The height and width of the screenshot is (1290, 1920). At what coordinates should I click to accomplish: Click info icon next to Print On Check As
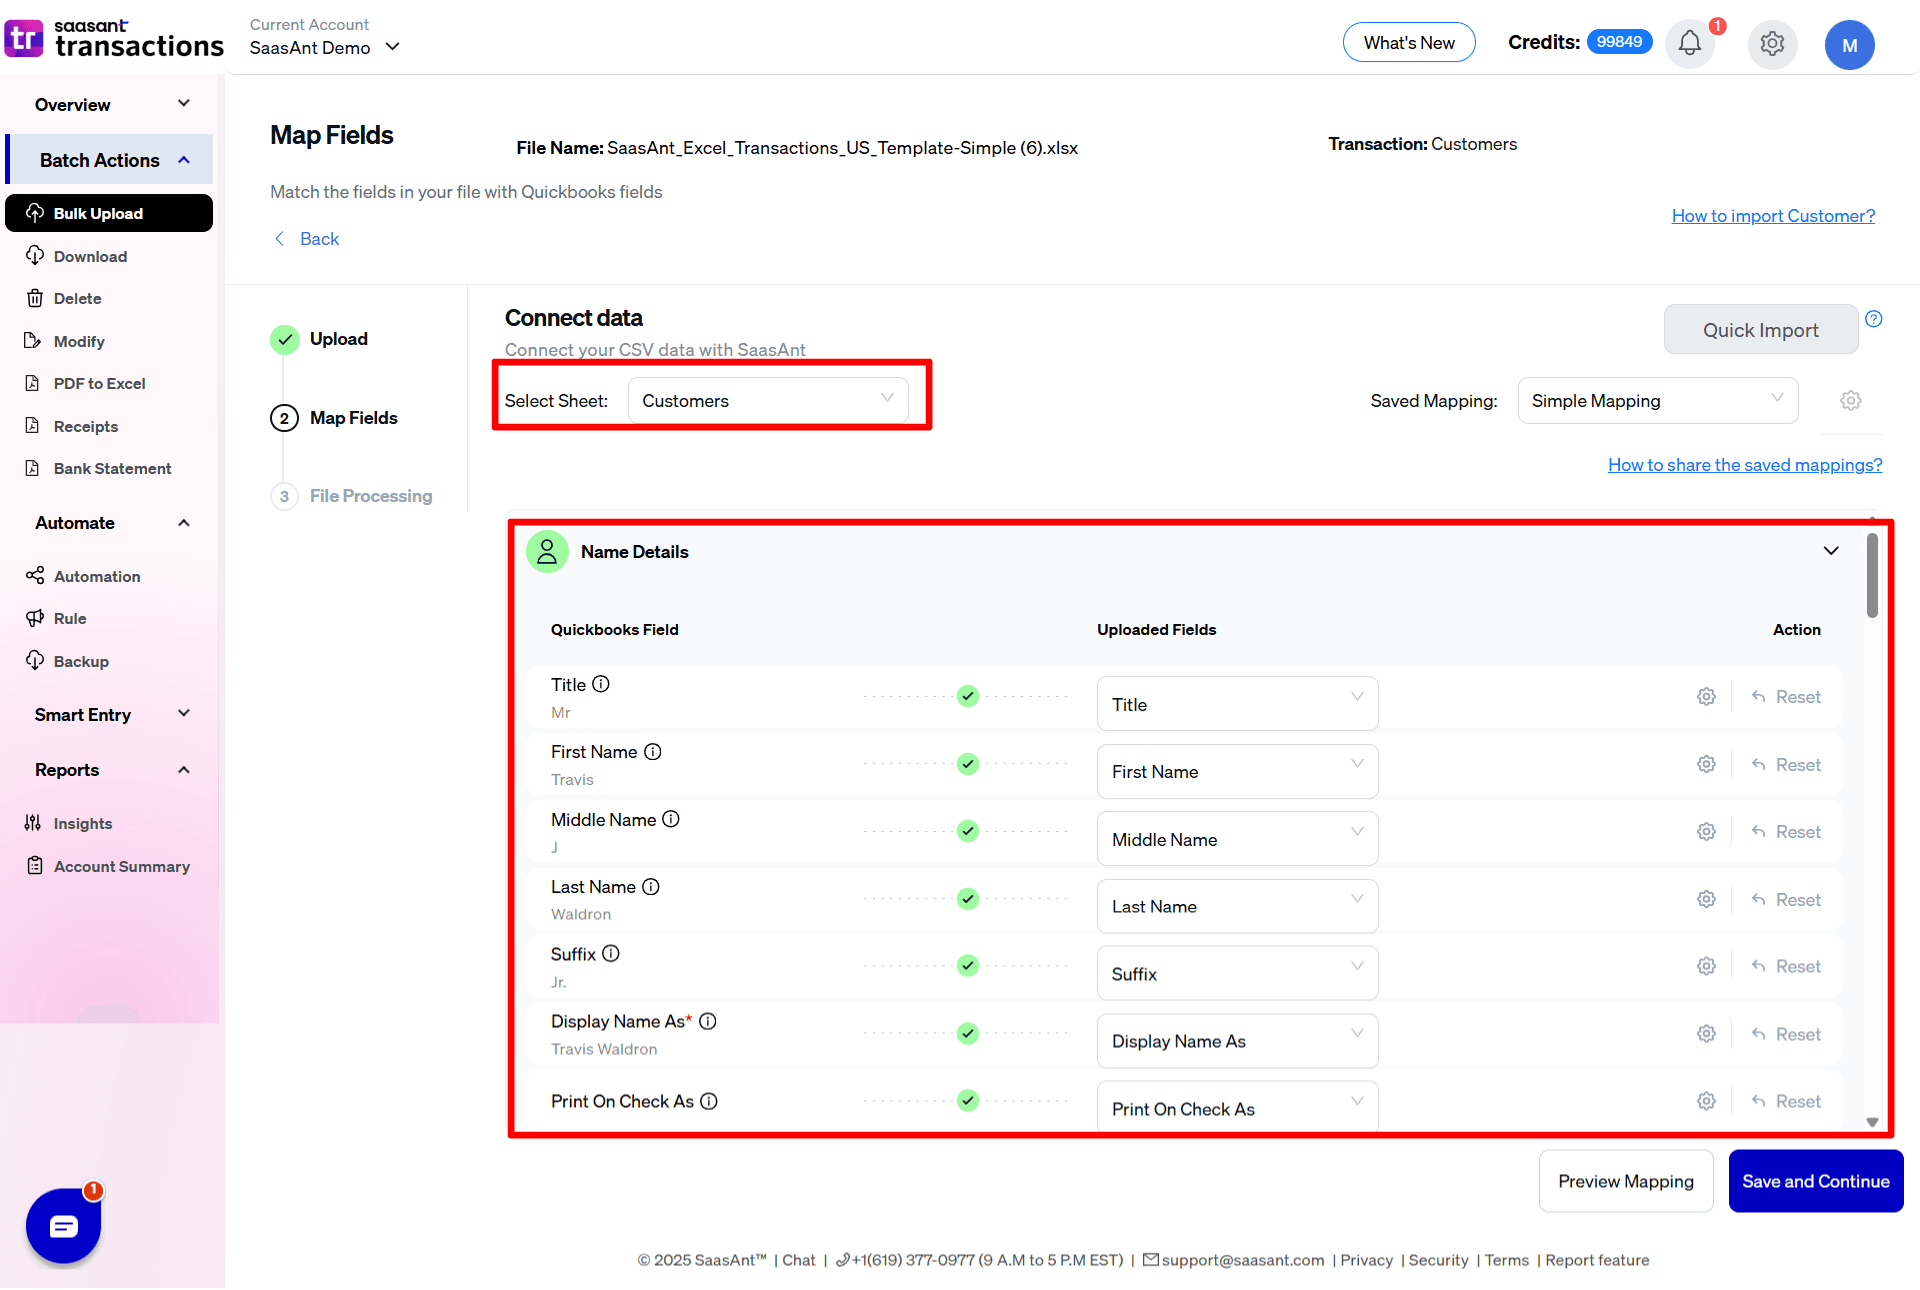(x=709, y=1102)
